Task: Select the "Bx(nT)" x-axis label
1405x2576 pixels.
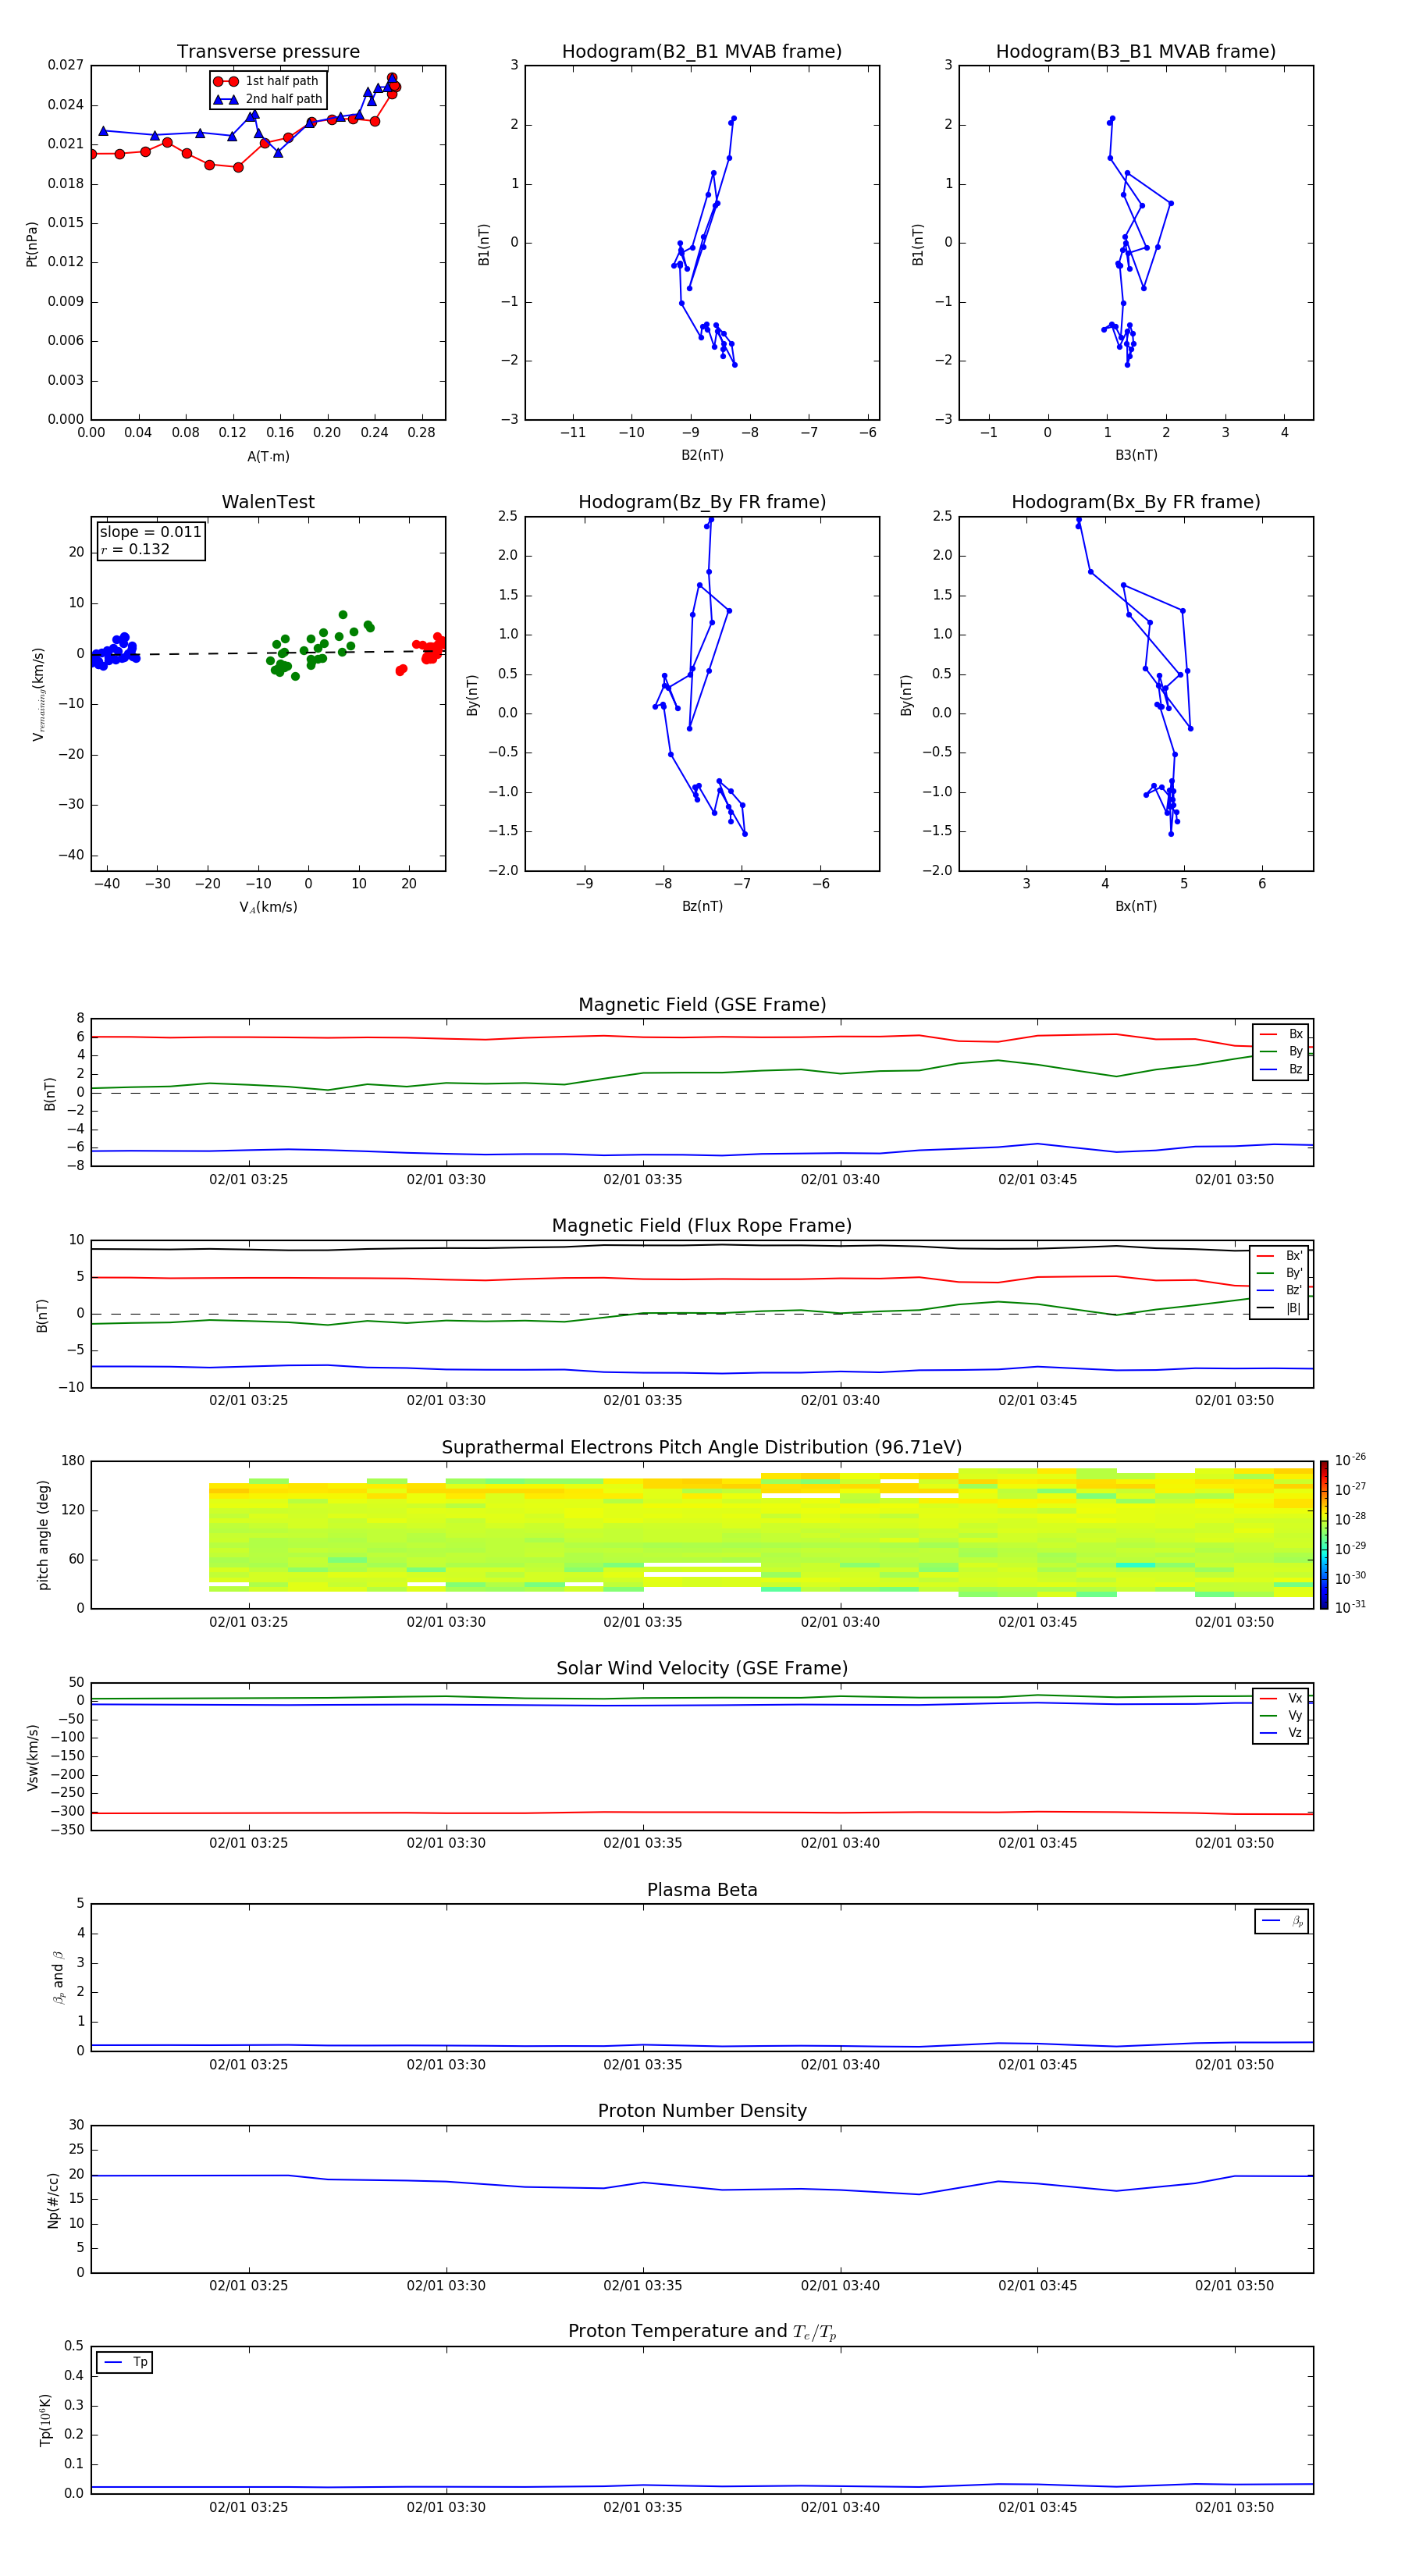Action: click(1136, 907)
